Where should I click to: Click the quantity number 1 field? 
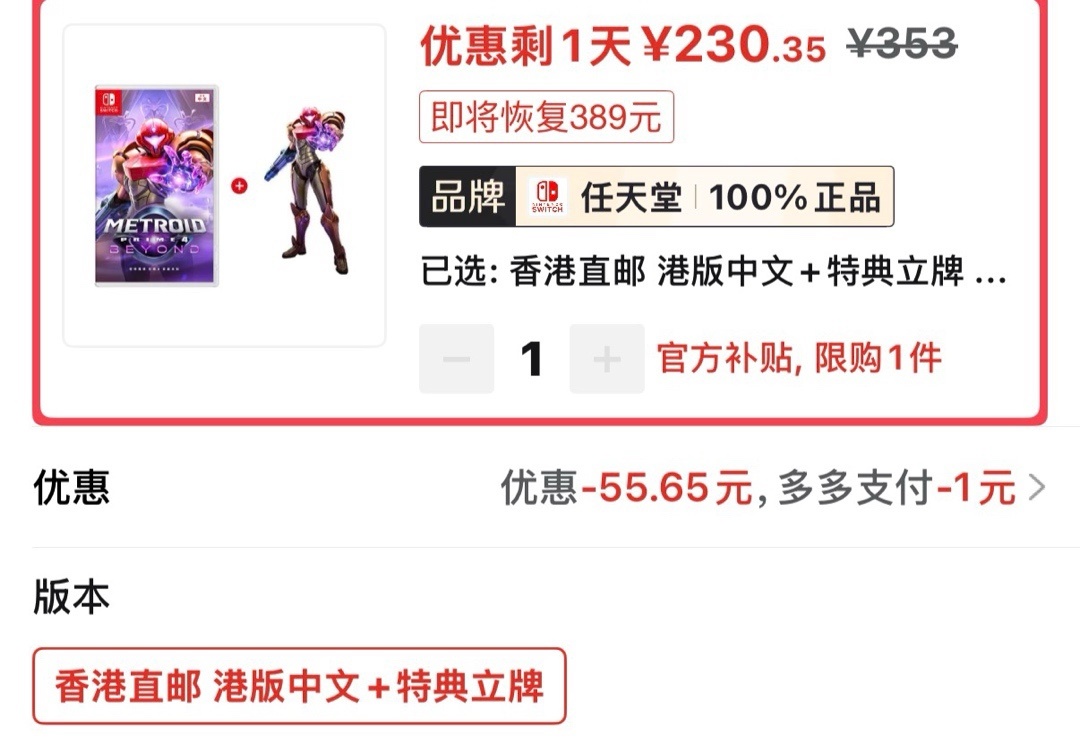coord(531,359)
